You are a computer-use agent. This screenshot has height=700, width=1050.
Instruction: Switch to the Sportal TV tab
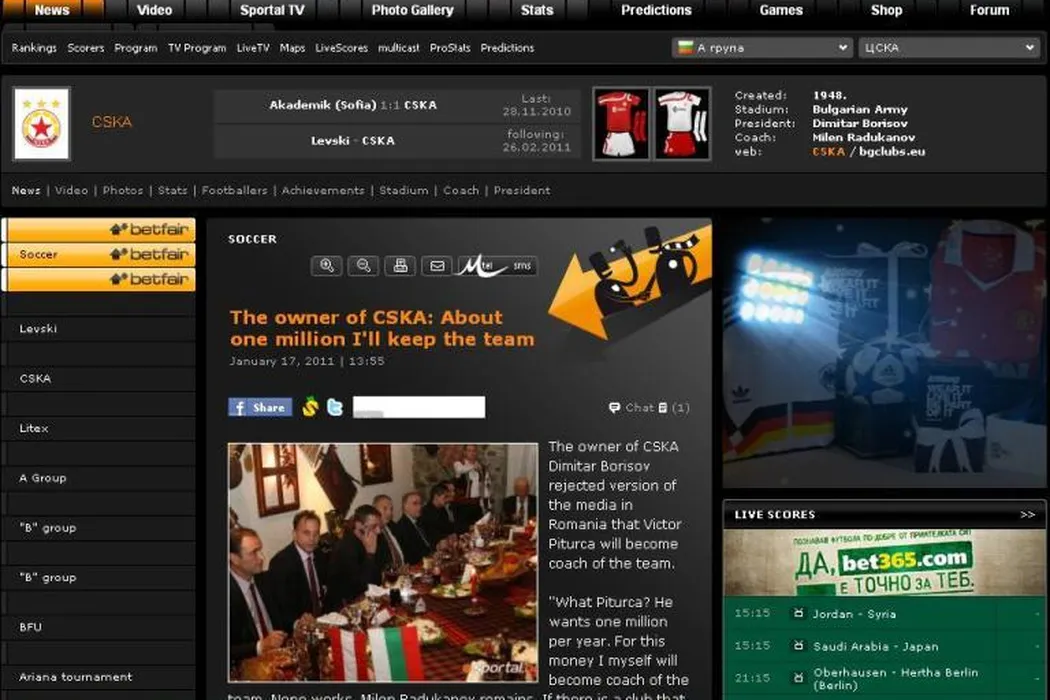tap(272, 10)
